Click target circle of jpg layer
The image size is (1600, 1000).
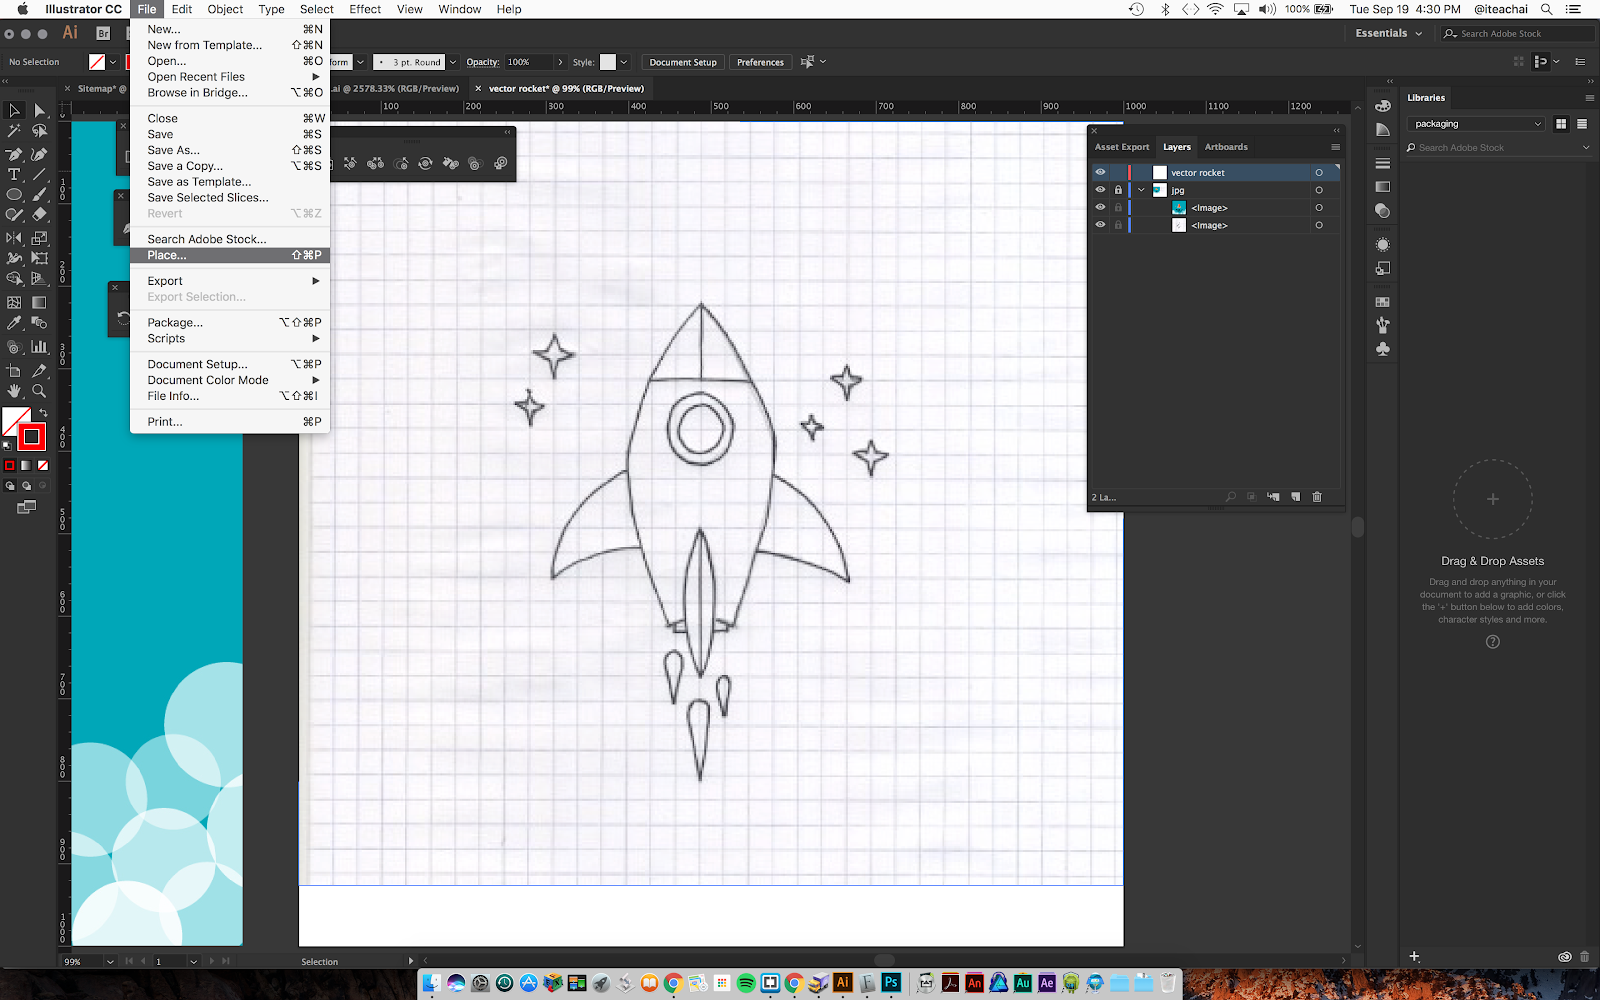point(1319,190)
